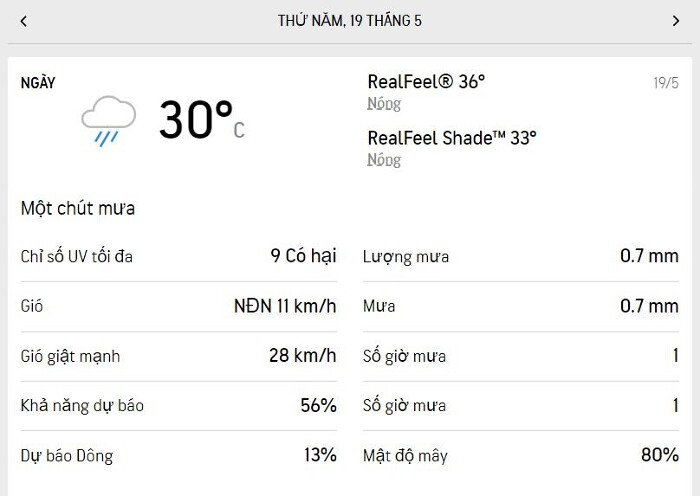Screen dimensions: 700x496
Task: Open the RealFeel® 36° label
Action: pyautogui.click(x=426, y=82)
